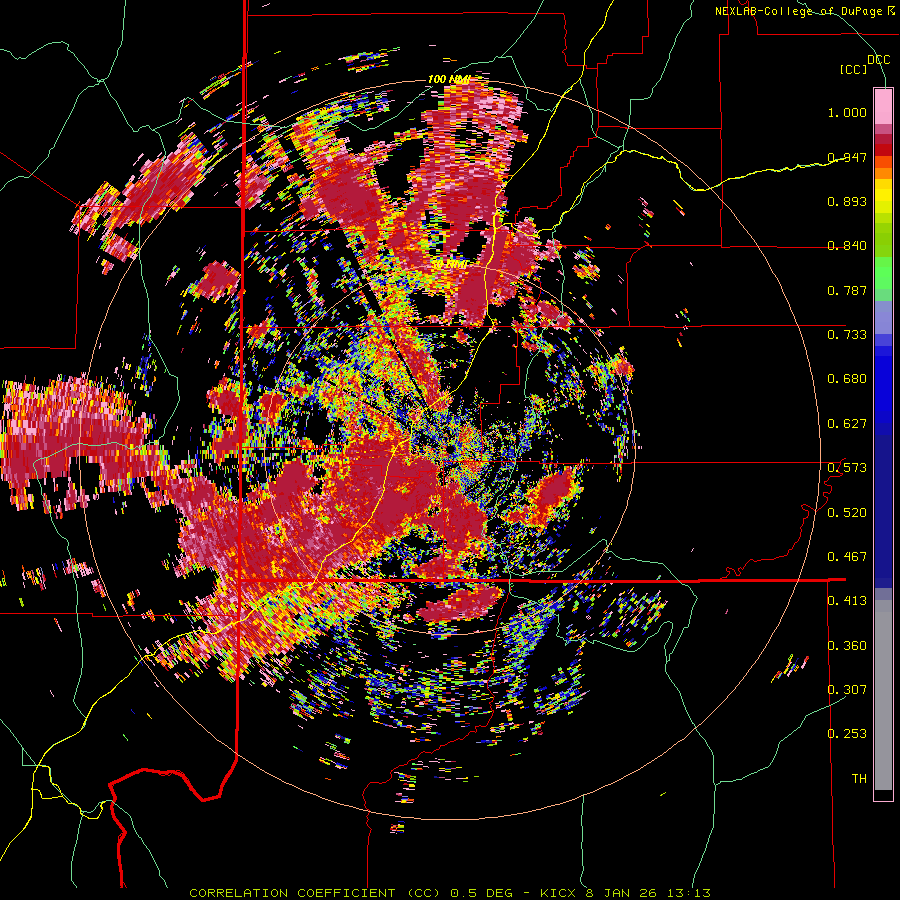The image size is (900, 900).
Task: Click the 0.520 color scale value
Action: (847, 513)
